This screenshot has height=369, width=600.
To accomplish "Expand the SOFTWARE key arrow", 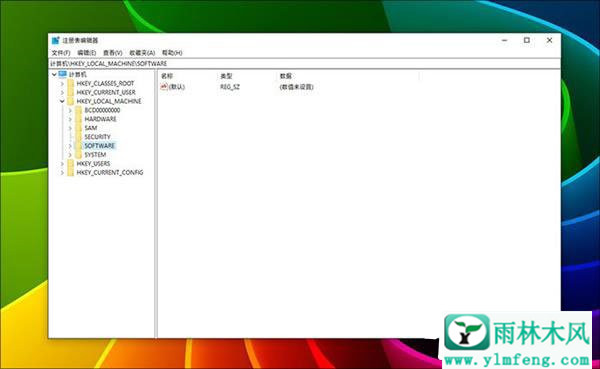I will coord(70,146).
